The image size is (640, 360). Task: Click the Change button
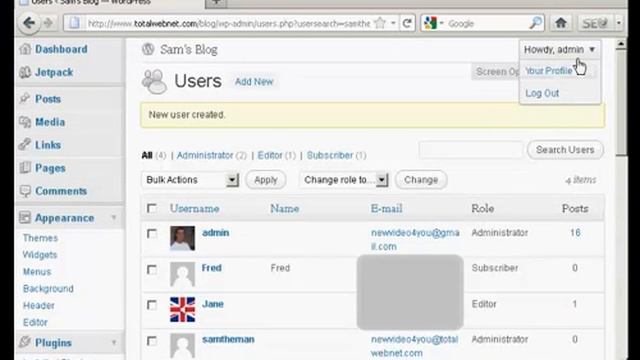421,180
